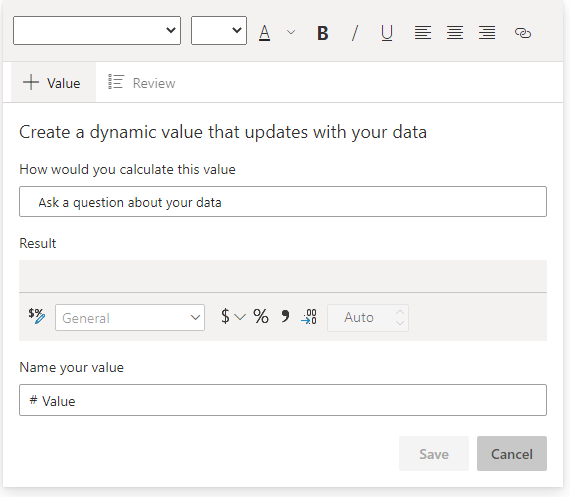Click the font color A icon
This screenshot has width=570, height=497.
click(265, 33)
